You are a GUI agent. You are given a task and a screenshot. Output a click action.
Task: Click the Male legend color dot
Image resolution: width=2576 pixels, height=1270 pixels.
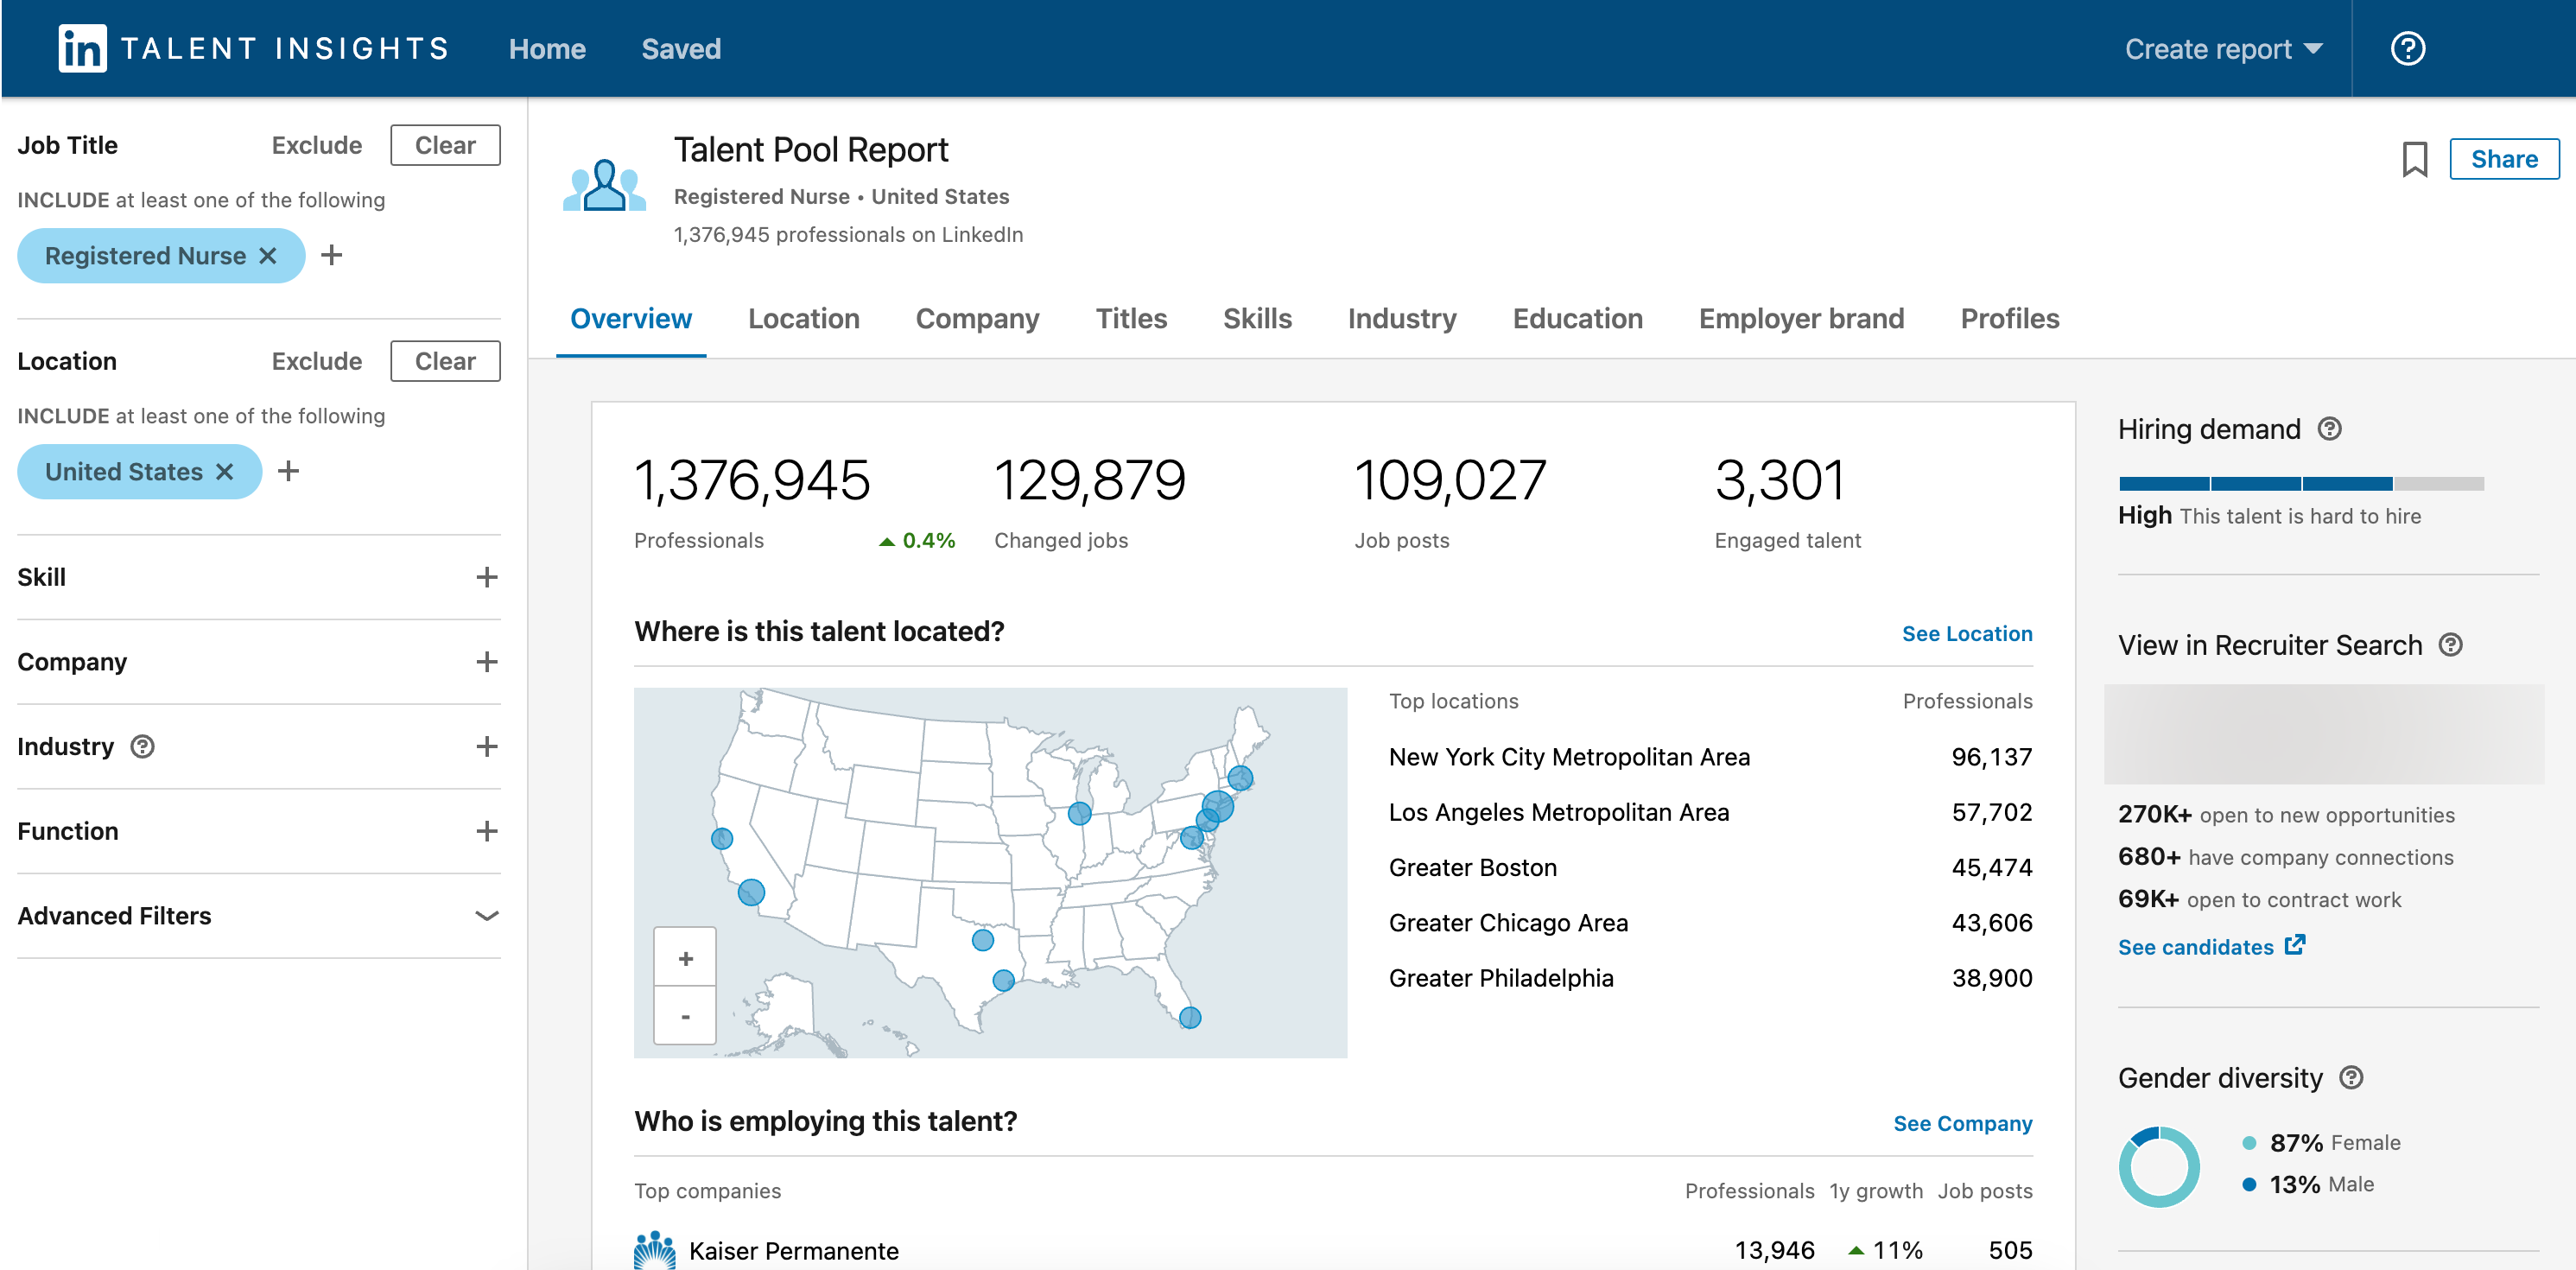[2248, 1185]
